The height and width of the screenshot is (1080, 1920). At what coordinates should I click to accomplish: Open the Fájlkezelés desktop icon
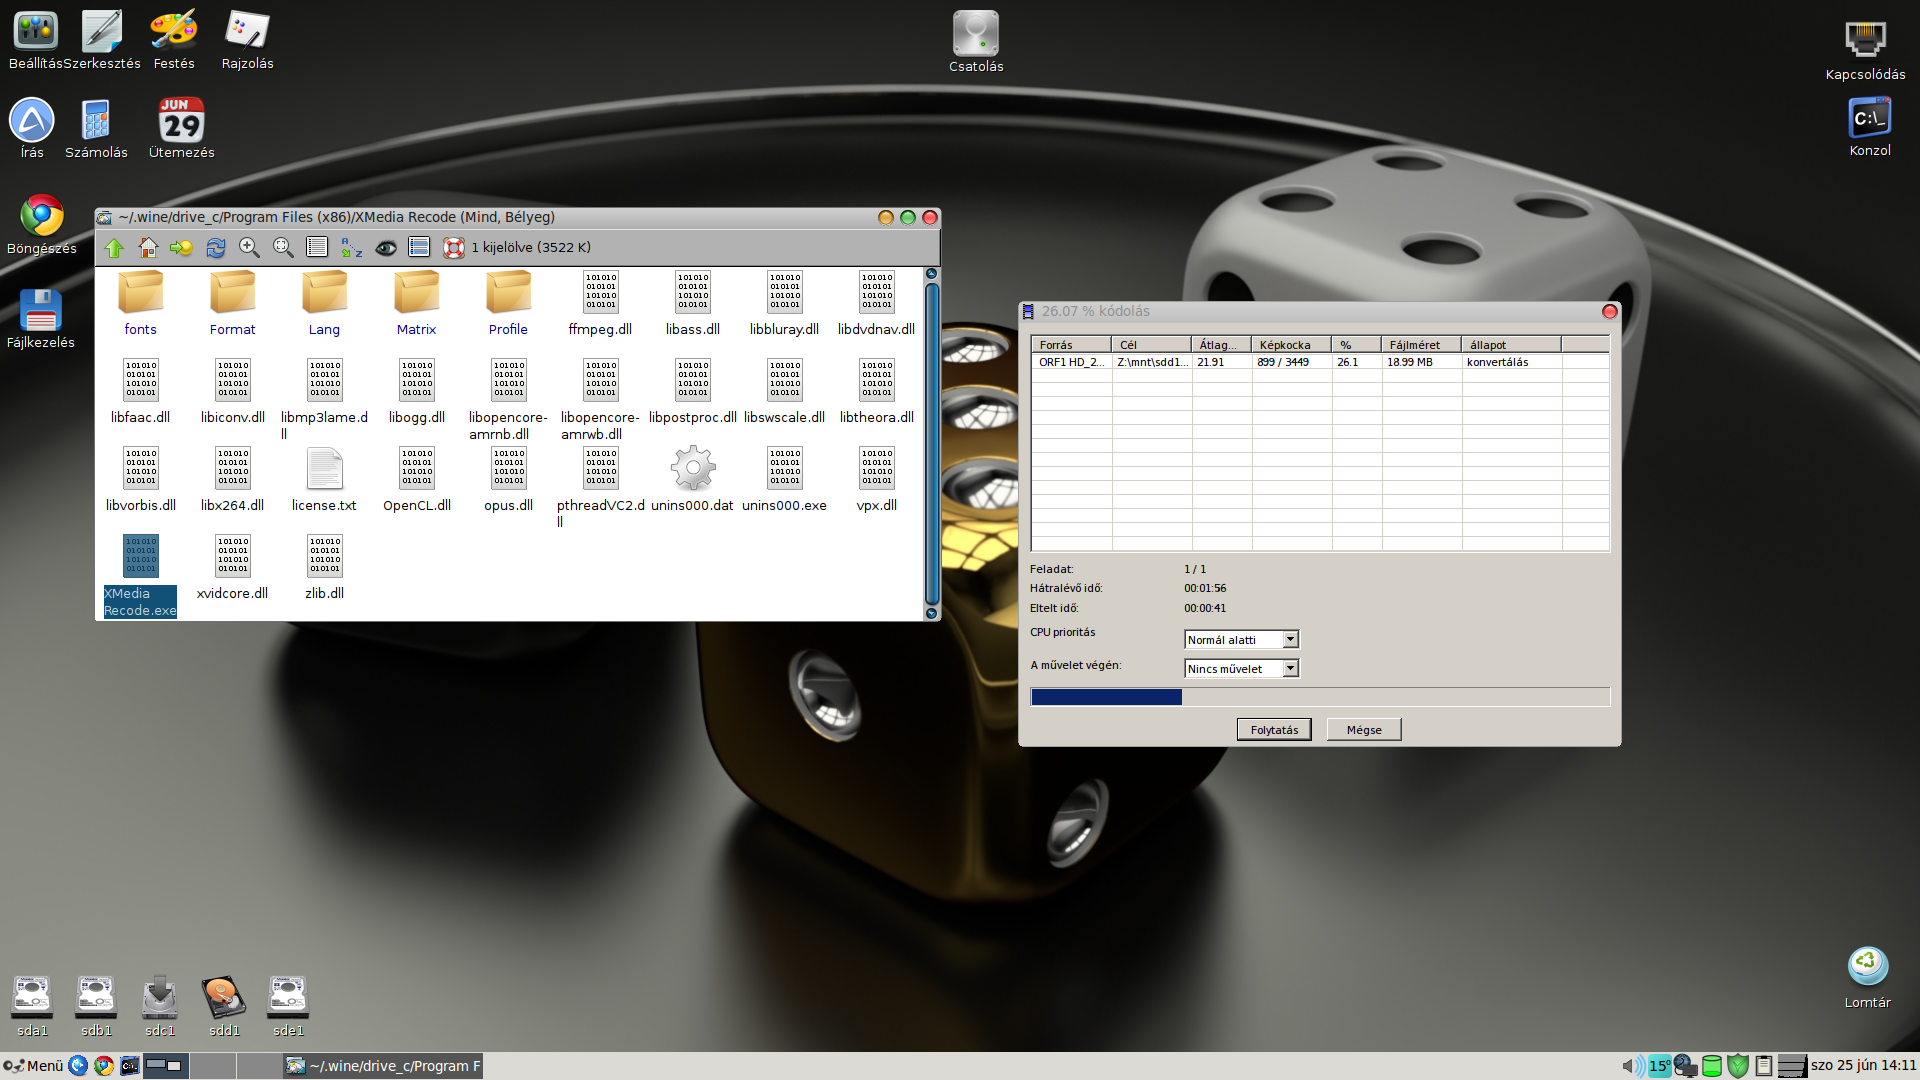coord(41,319)
